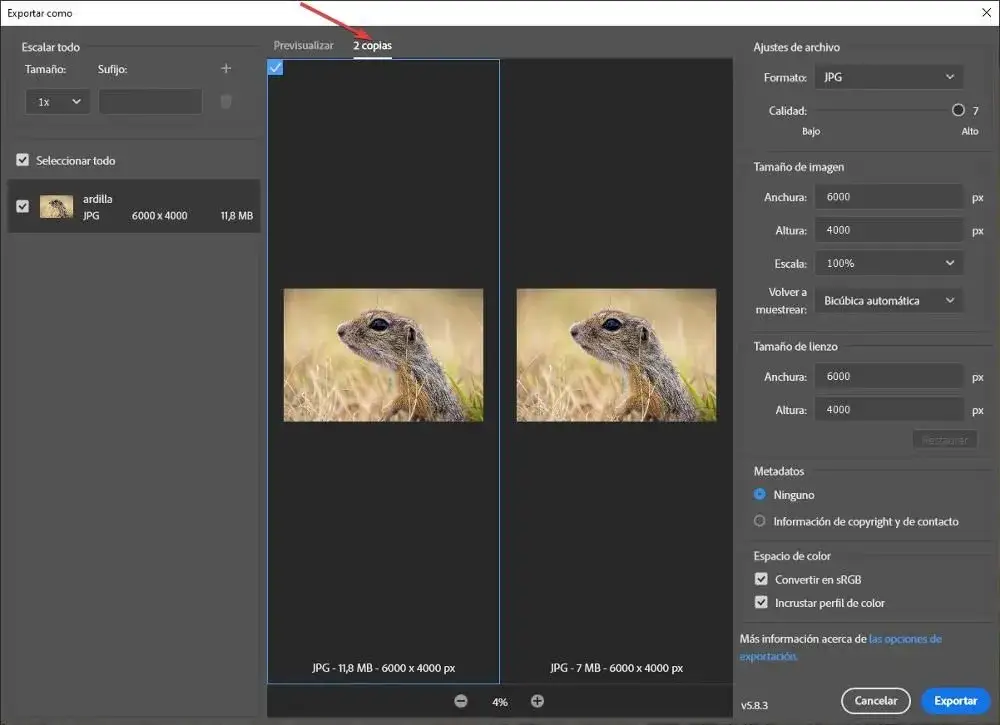Delete the scale size using trash icon
The image size is (1000, 725).
(226, 101)
